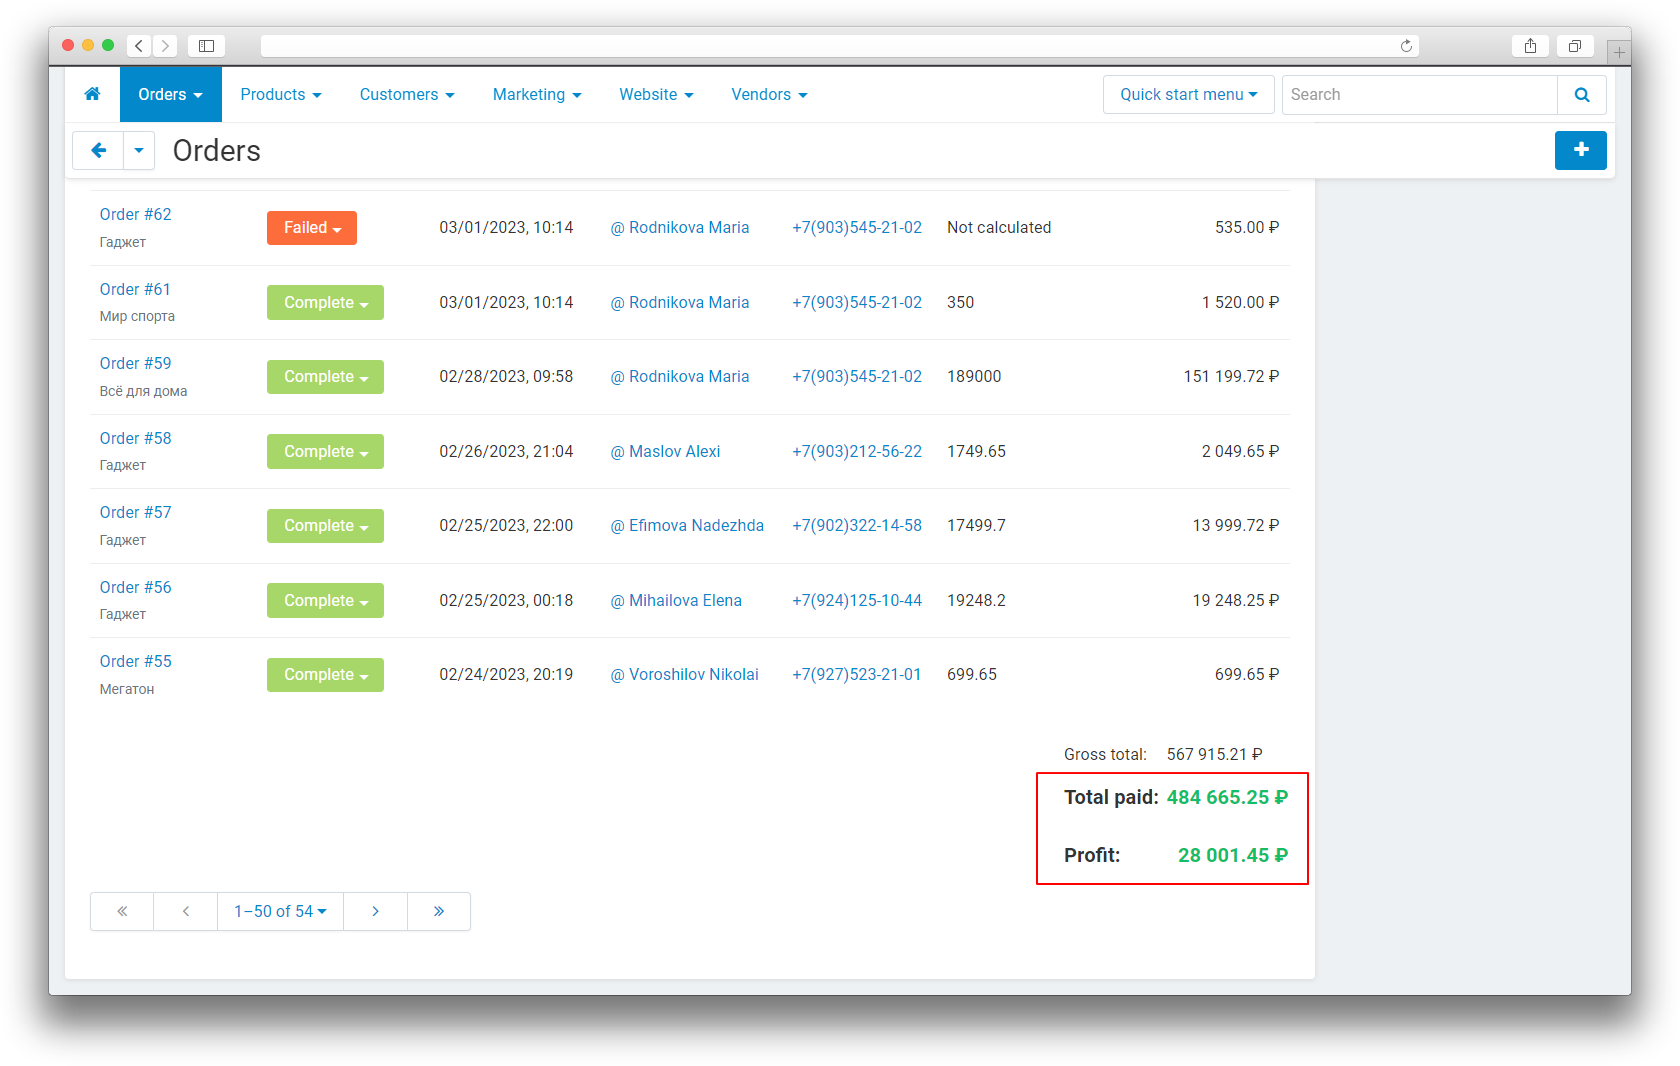1680x1066 pixels.
Task: Open the Marketing menu
Action: tap(536, 95)
